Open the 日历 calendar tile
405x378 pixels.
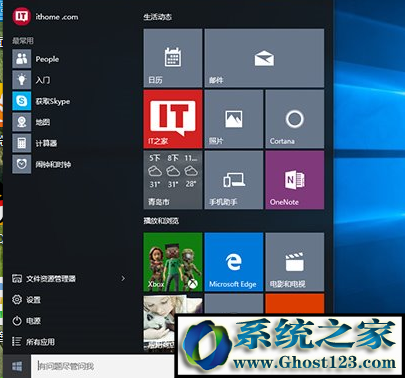pyautogui.click(x=173, y=58)
